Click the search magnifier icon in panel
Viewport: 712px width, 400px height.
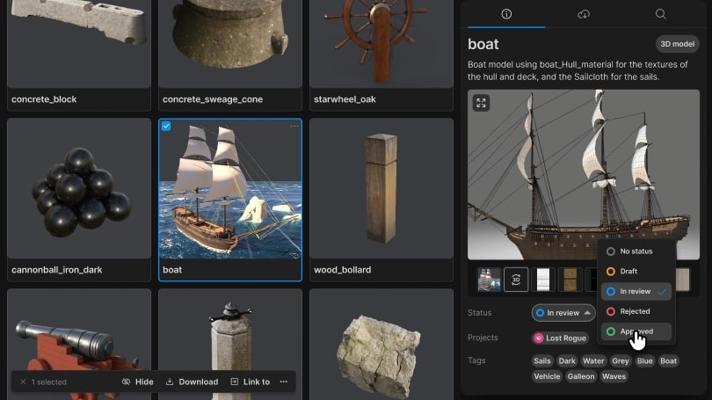tap(661, 14)
